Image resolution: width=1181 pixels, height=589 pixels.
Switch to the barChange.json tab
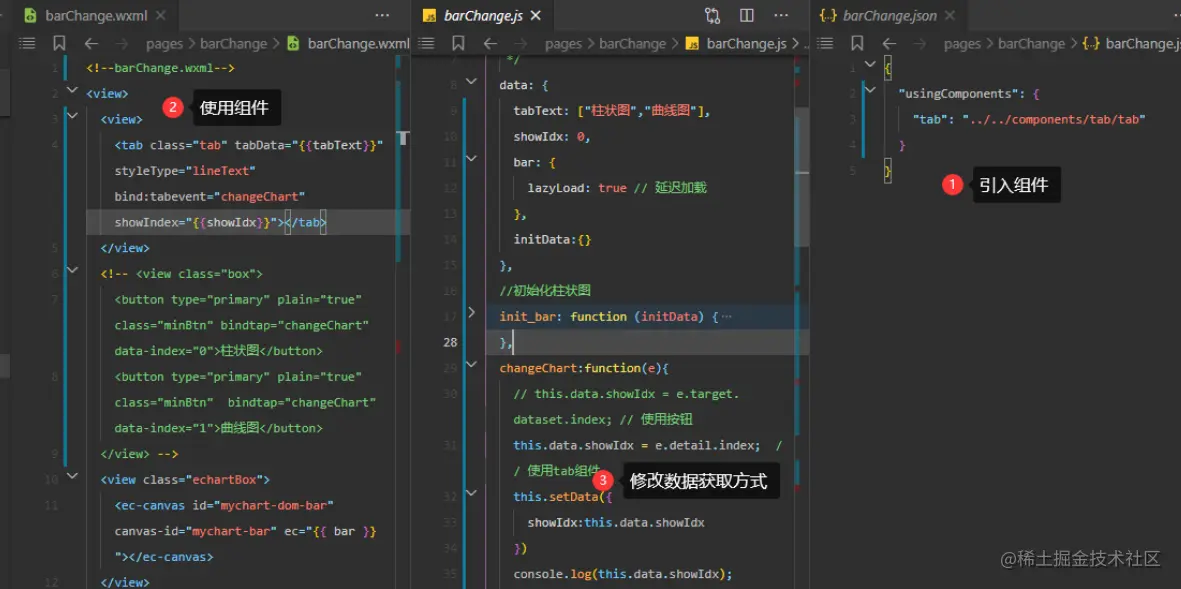click(x=888, y=15)
